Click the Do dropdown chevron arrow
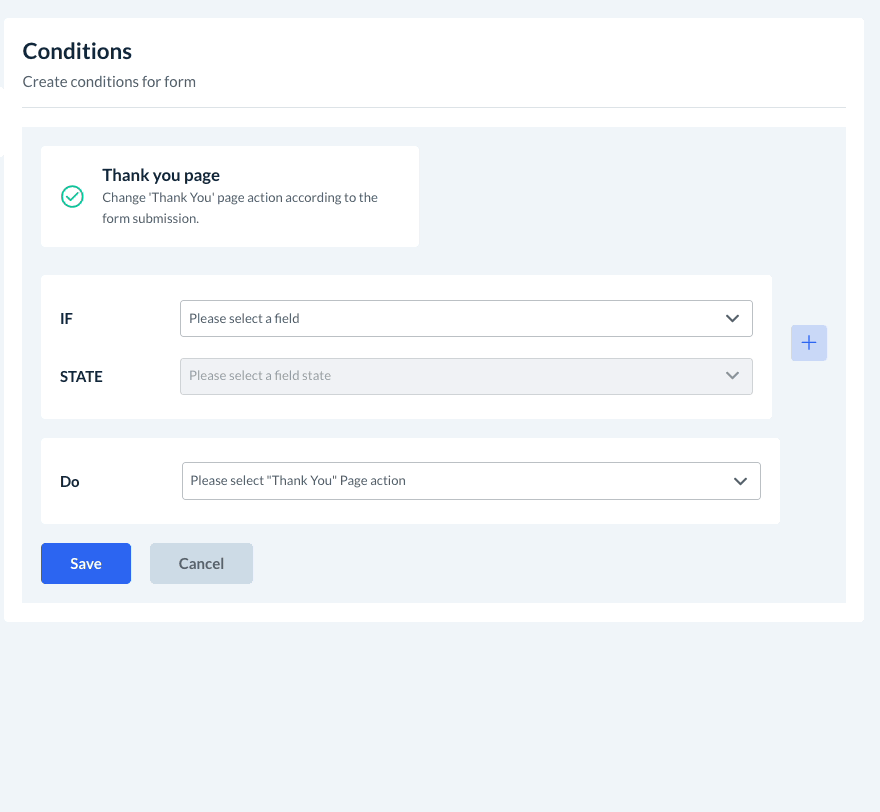 tap(740, 481)
